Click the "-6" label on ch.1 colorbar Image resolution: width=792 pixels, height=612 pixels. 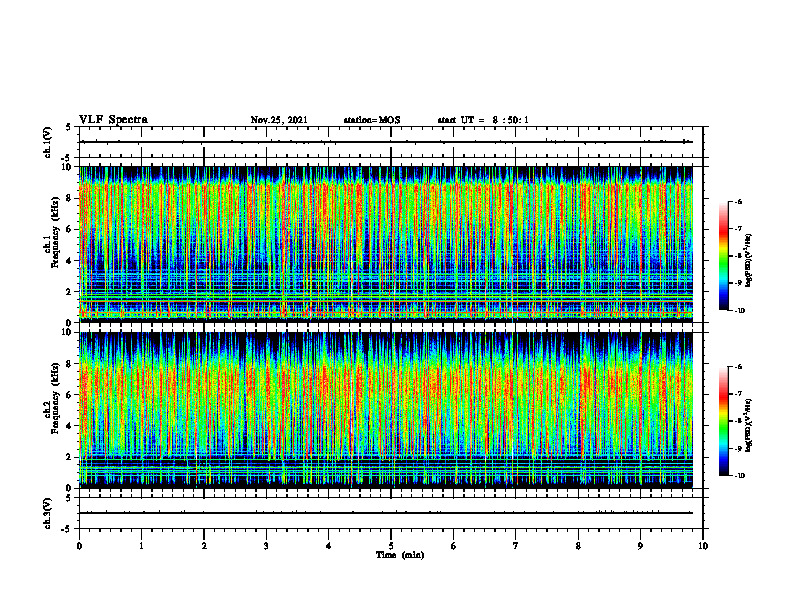(738, 202)
